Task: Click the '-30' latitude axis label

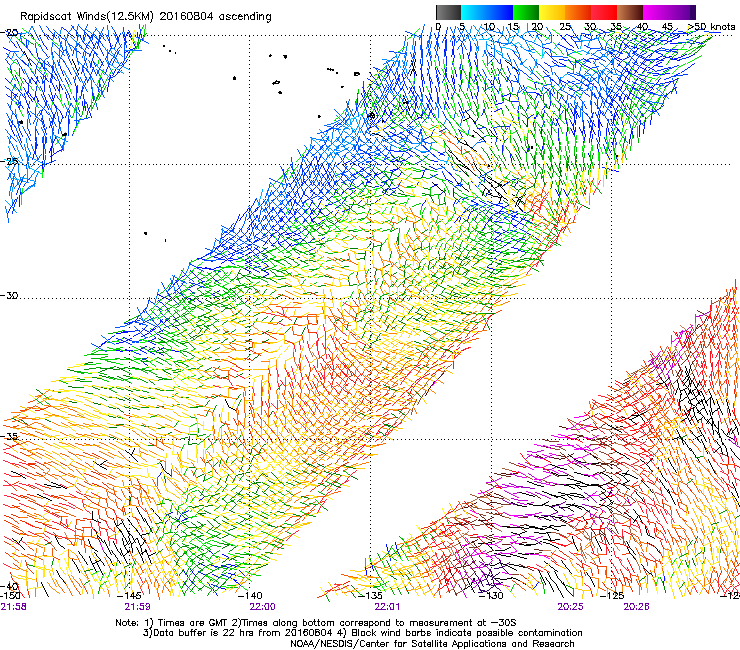Action: coord(9,295)
